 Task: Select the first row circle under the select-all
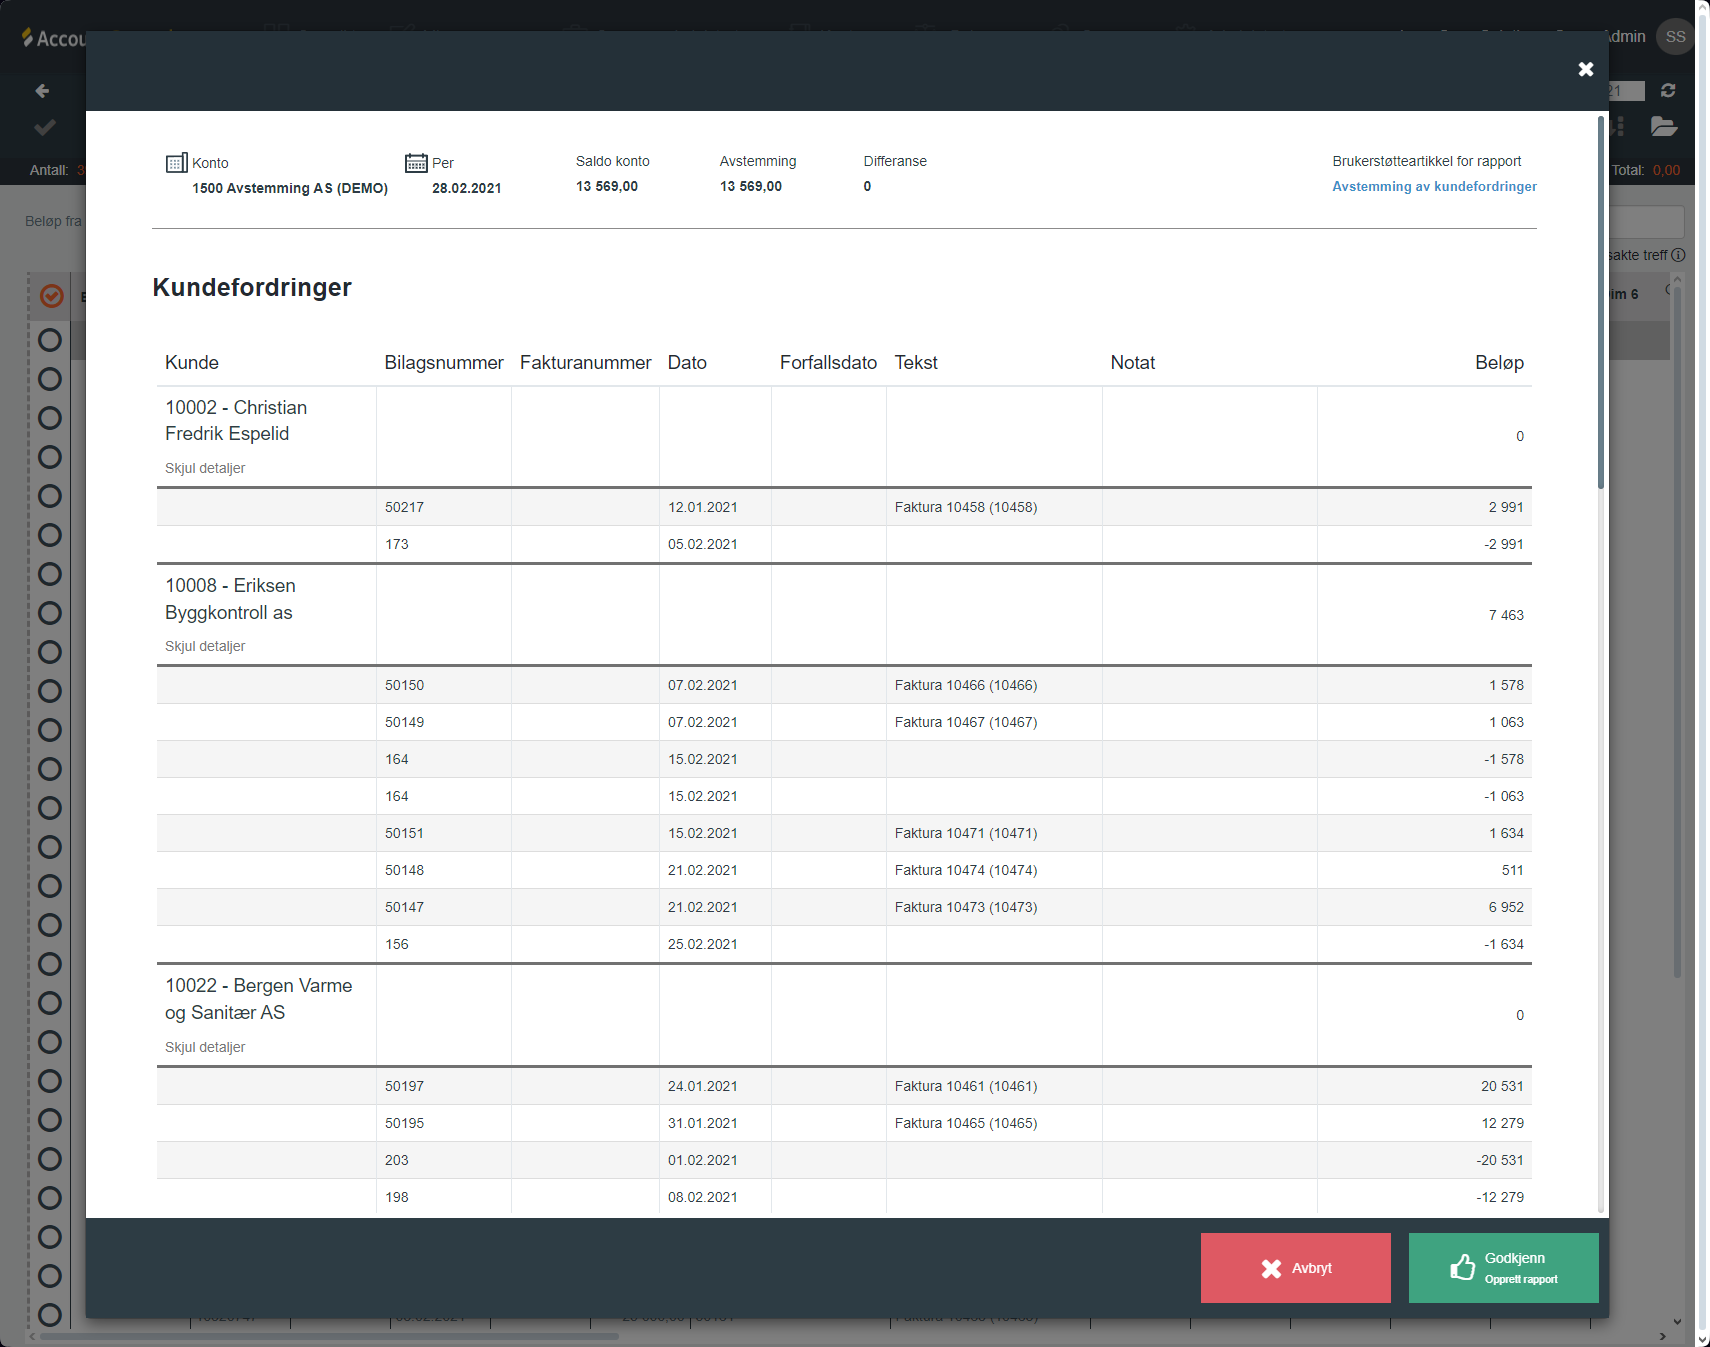click(50, 340)
